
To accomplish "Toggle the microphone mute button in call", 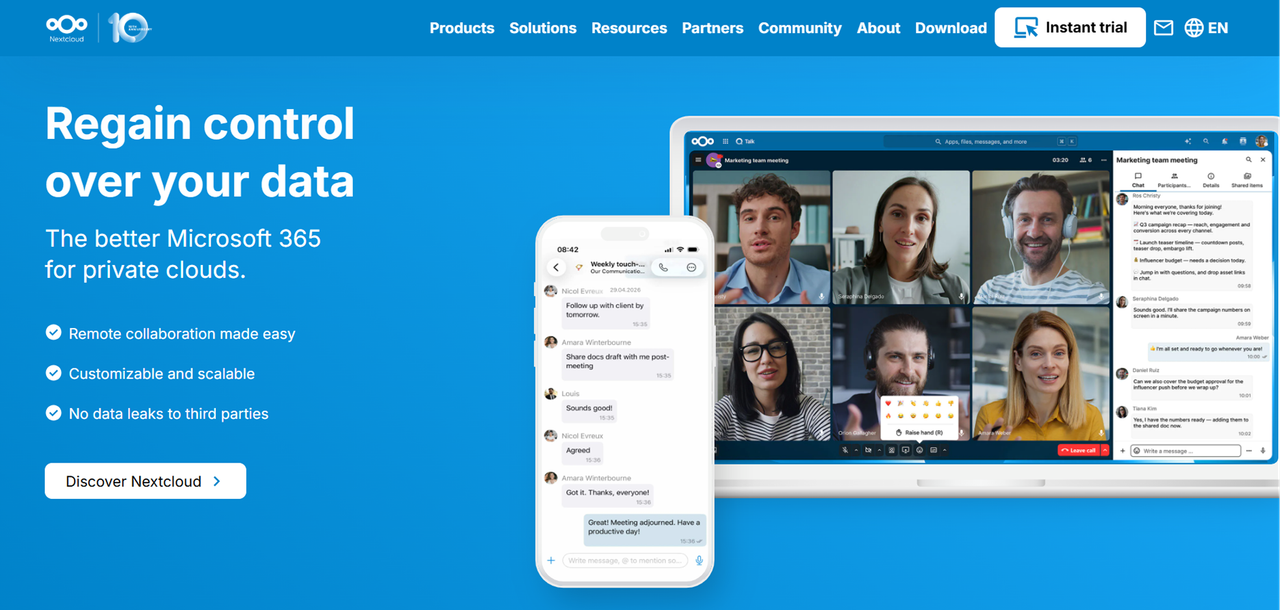I will (x=846, y=450).
